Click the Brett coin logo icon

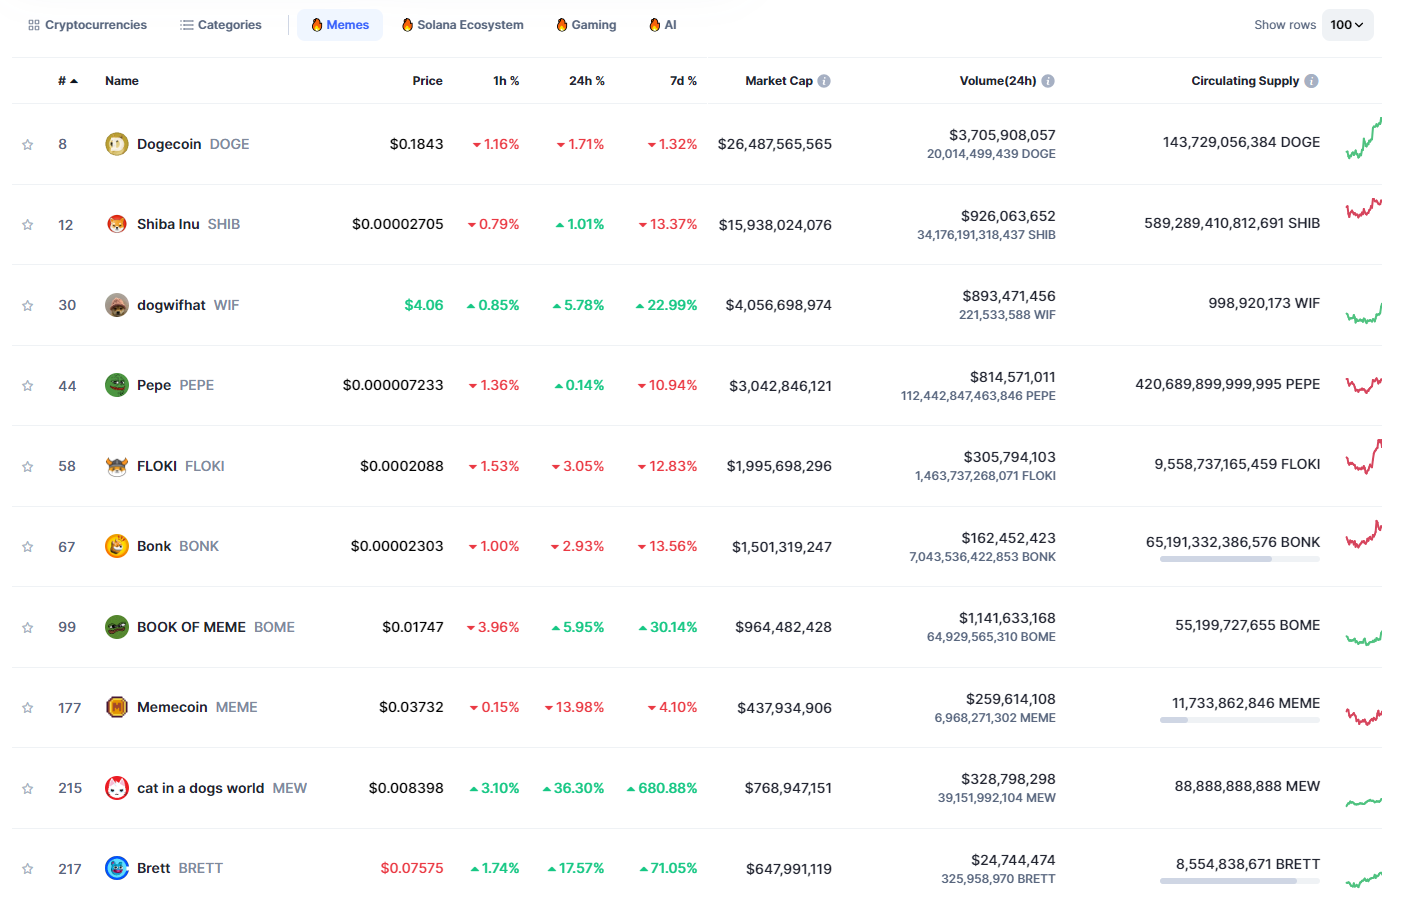pyautogui.click(x=117, y=868)
